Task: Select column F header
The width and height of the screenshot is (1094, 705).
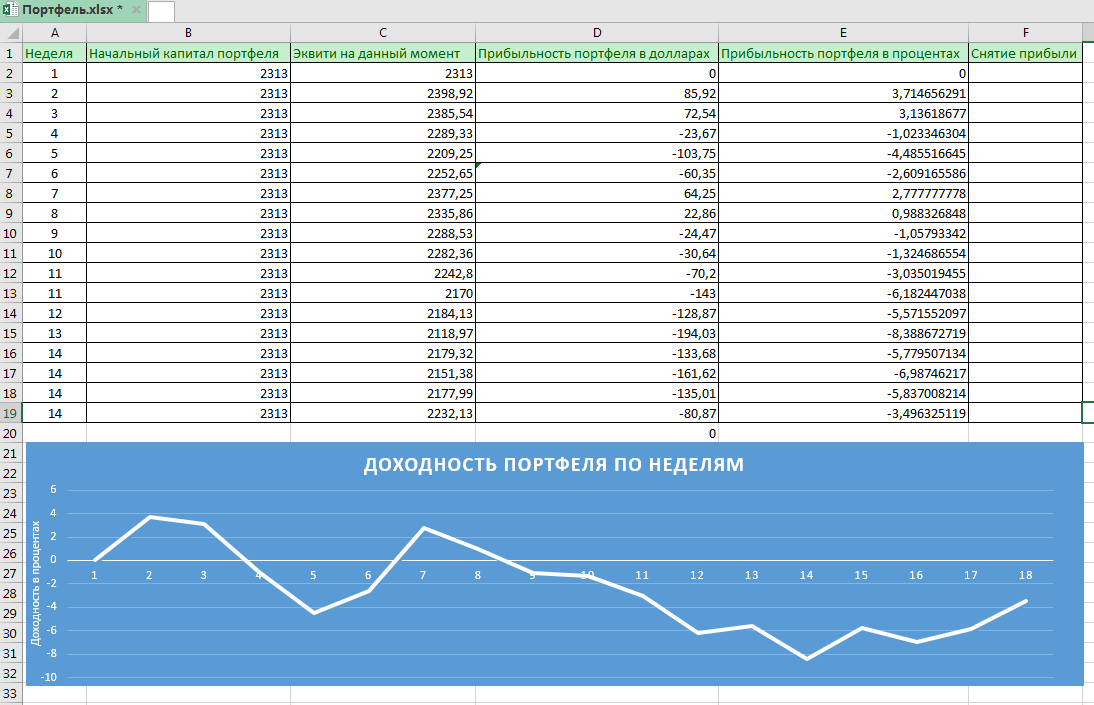Action: click(1025, 33)
